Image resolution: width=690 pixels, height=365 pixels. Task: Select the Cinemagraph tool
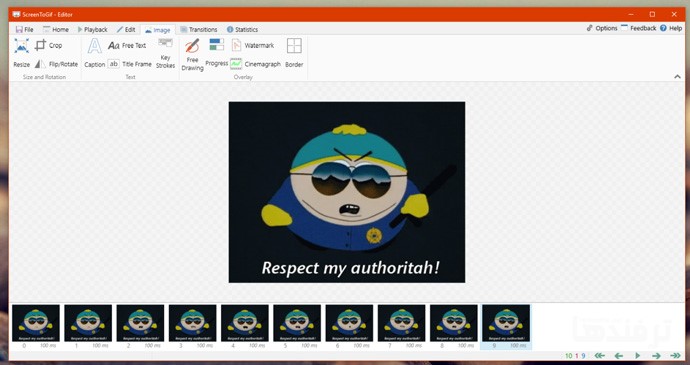(255, 64)
